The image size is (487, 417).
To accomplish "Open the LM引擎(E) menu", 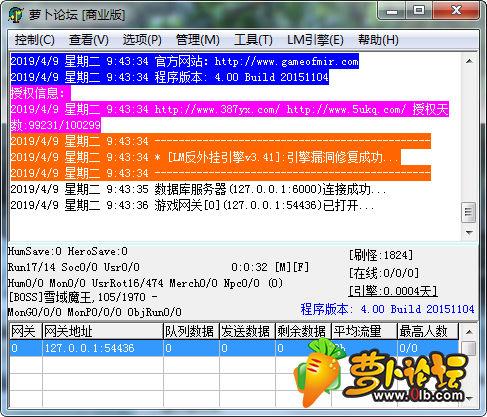I will 315,40.
